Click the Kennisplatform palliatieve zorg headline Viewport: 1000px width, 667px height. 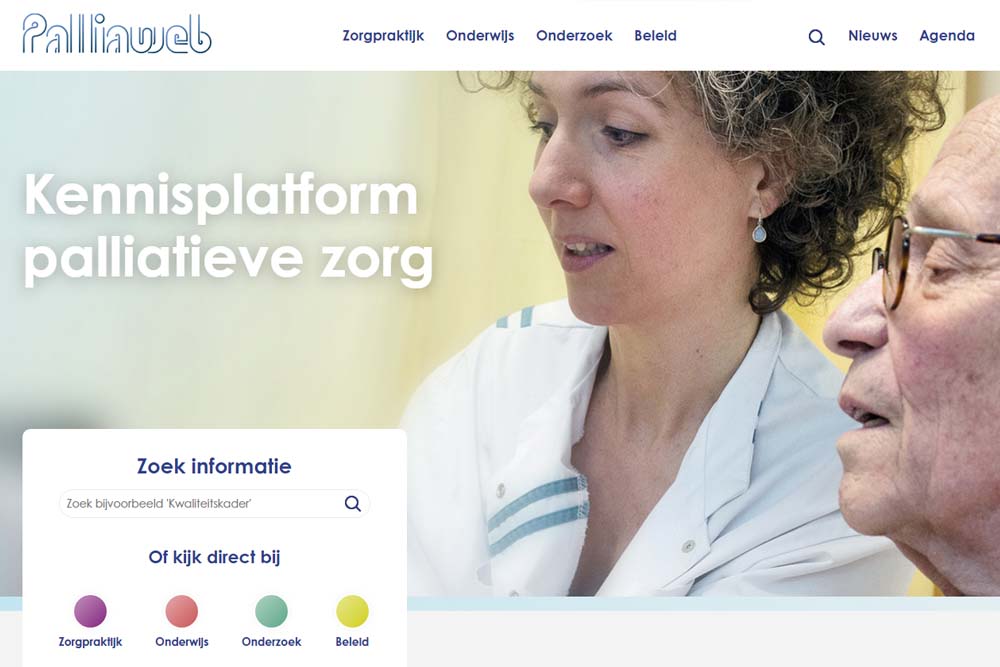coord(228,227)
